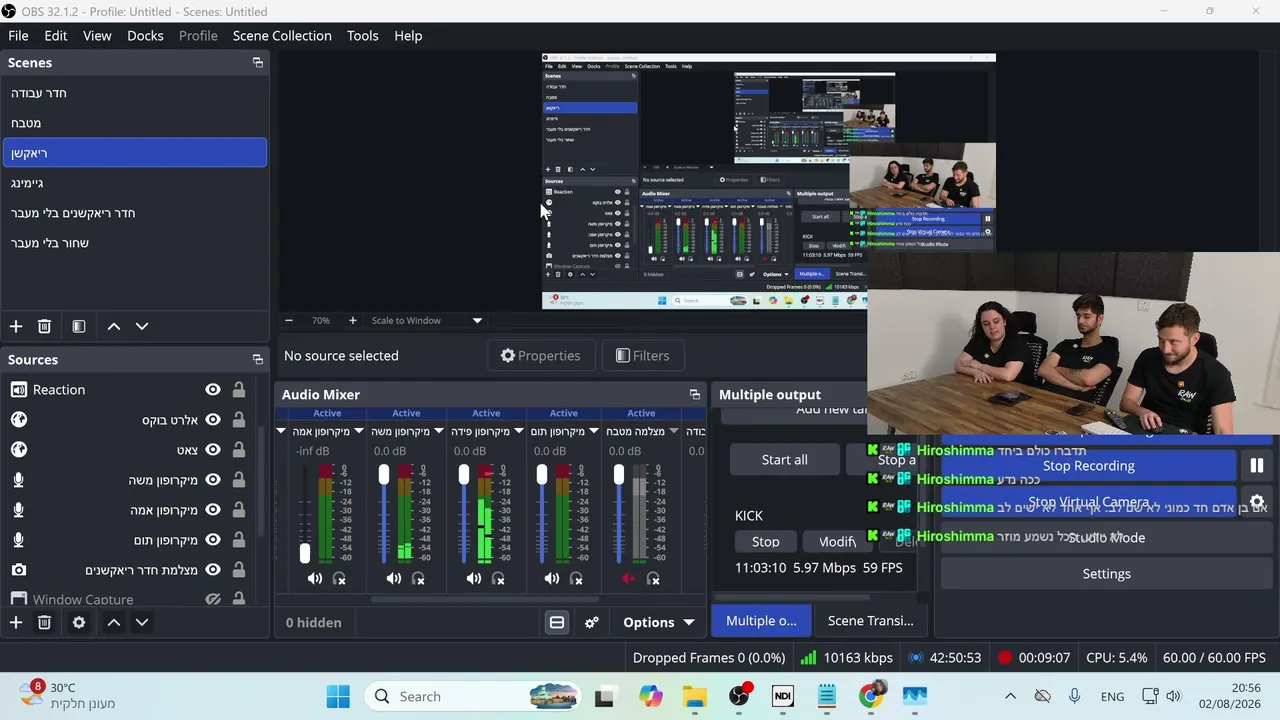This screenshot has width=1280, height=720.
Task: Zoom out the preview with the minus icon
Action: point(289,320)
